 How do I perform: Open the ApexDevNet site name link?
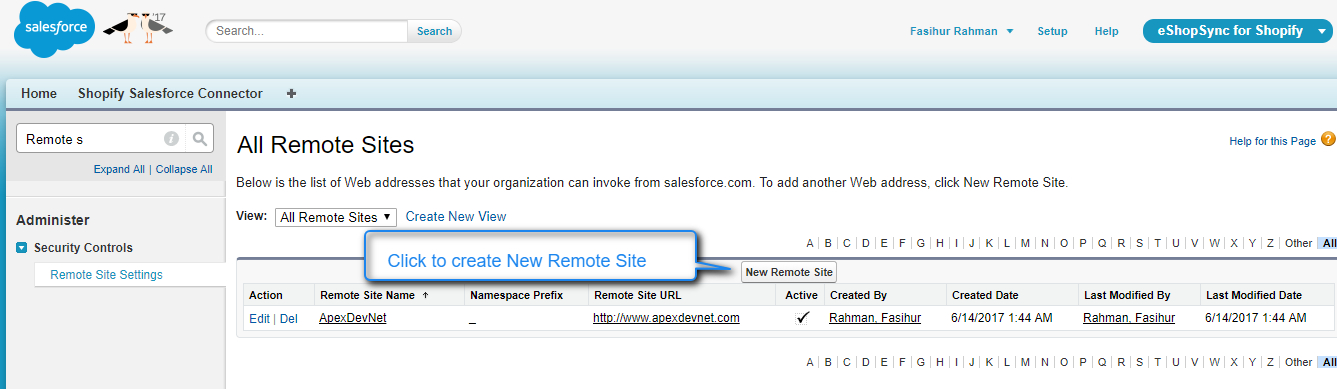352,318
